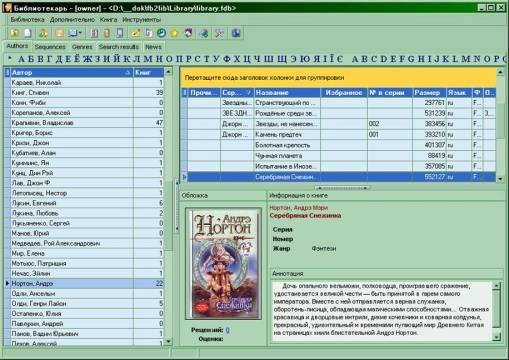Filter authors by Cyrillic letter К
509x360 pixels.
click(127, 59)
